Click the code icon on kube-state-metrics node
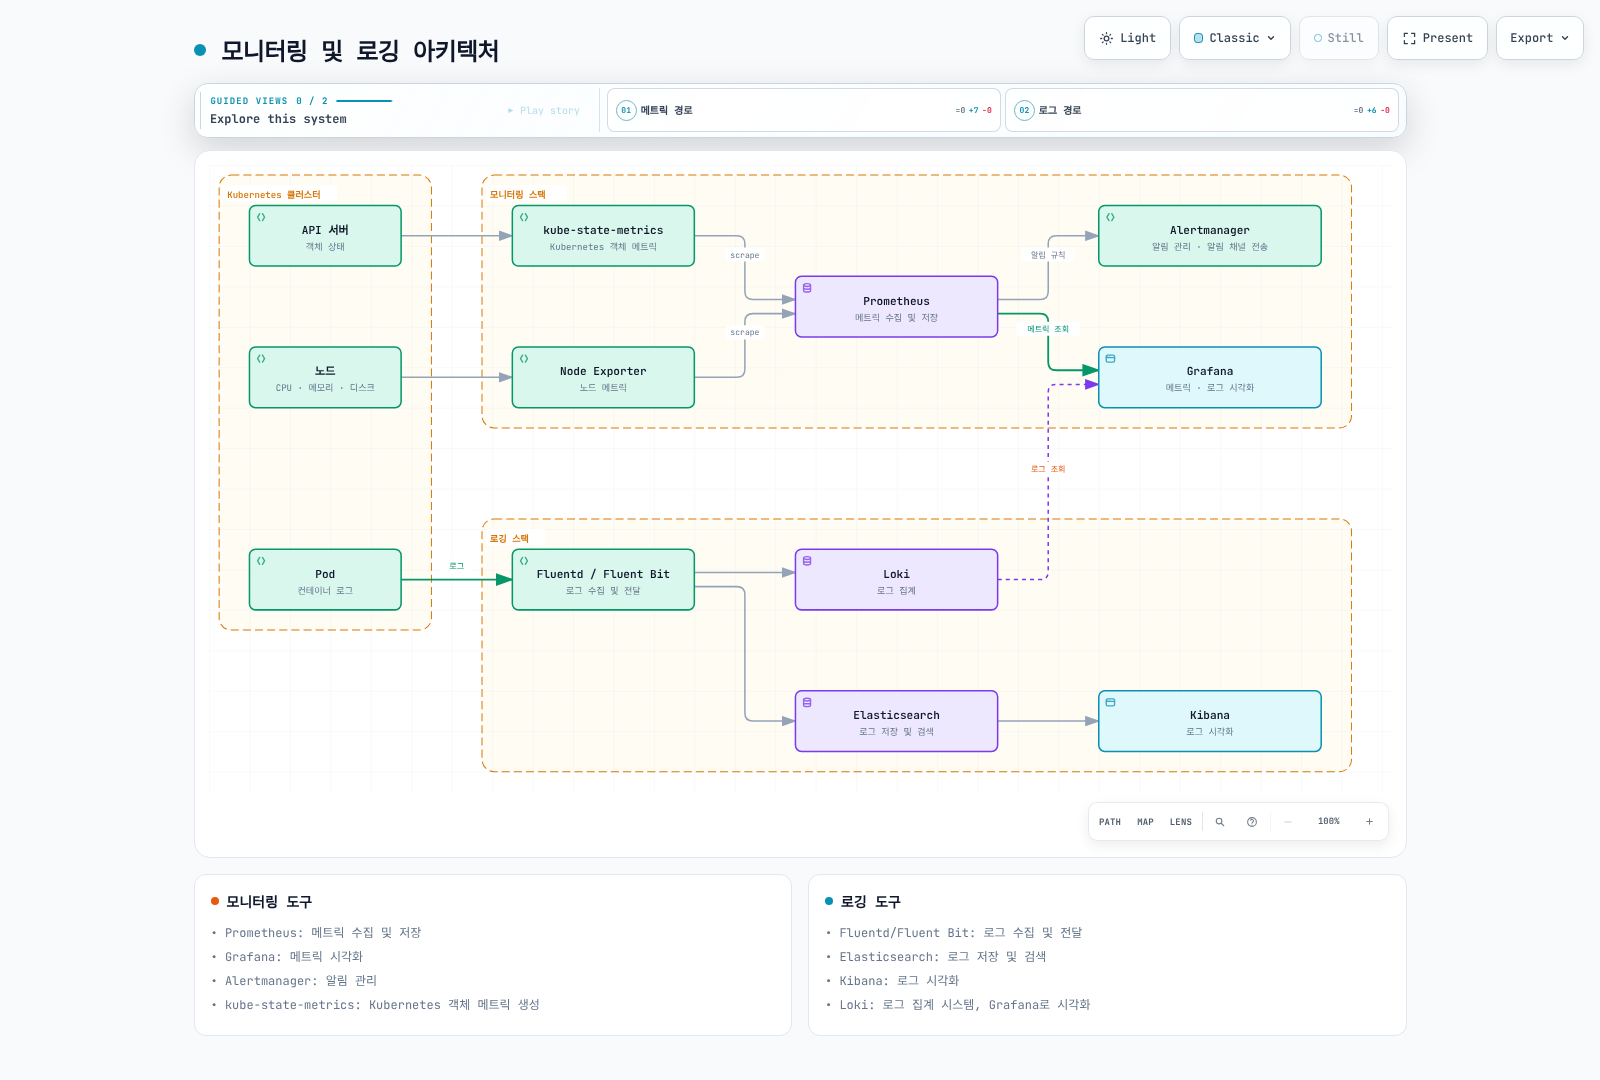 click(x=524, y=217)
